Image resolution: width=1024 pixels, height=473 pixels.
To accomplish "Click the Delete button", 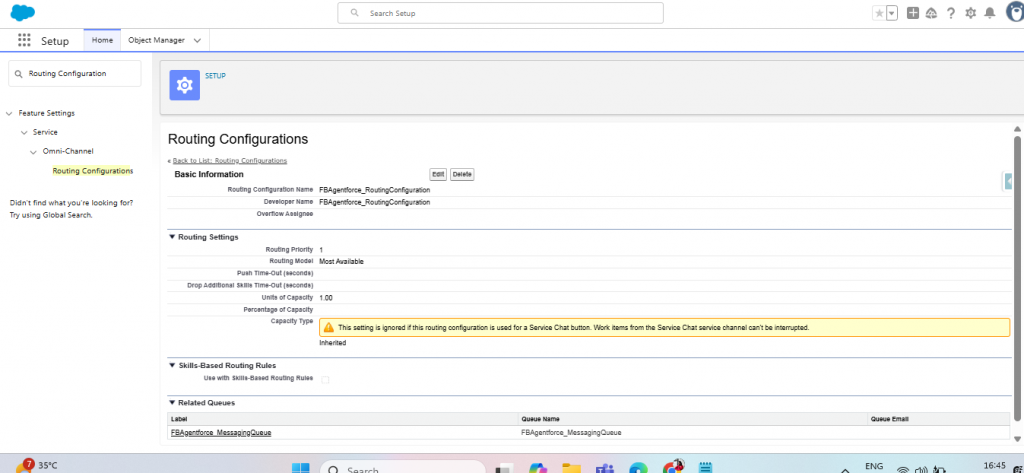I will (x=462, y=174).
